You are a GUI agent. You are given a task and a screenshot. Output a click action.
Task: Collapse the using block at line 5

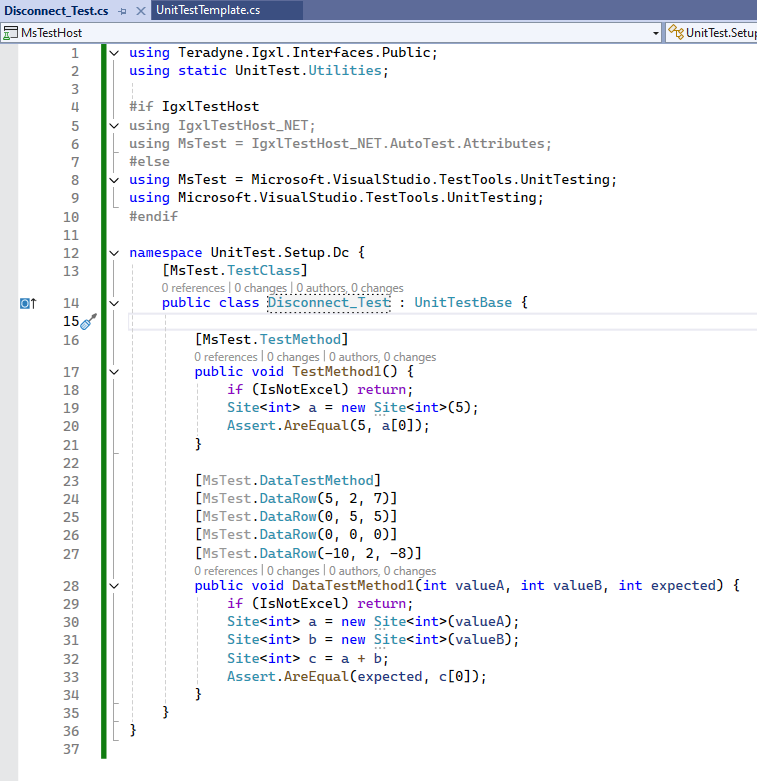[x=115, y=126]
